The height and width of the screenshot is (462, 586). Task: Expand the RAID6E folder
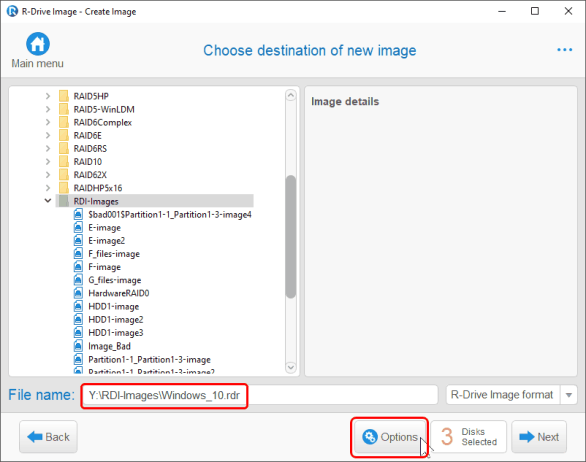click(x=48, y=135)
